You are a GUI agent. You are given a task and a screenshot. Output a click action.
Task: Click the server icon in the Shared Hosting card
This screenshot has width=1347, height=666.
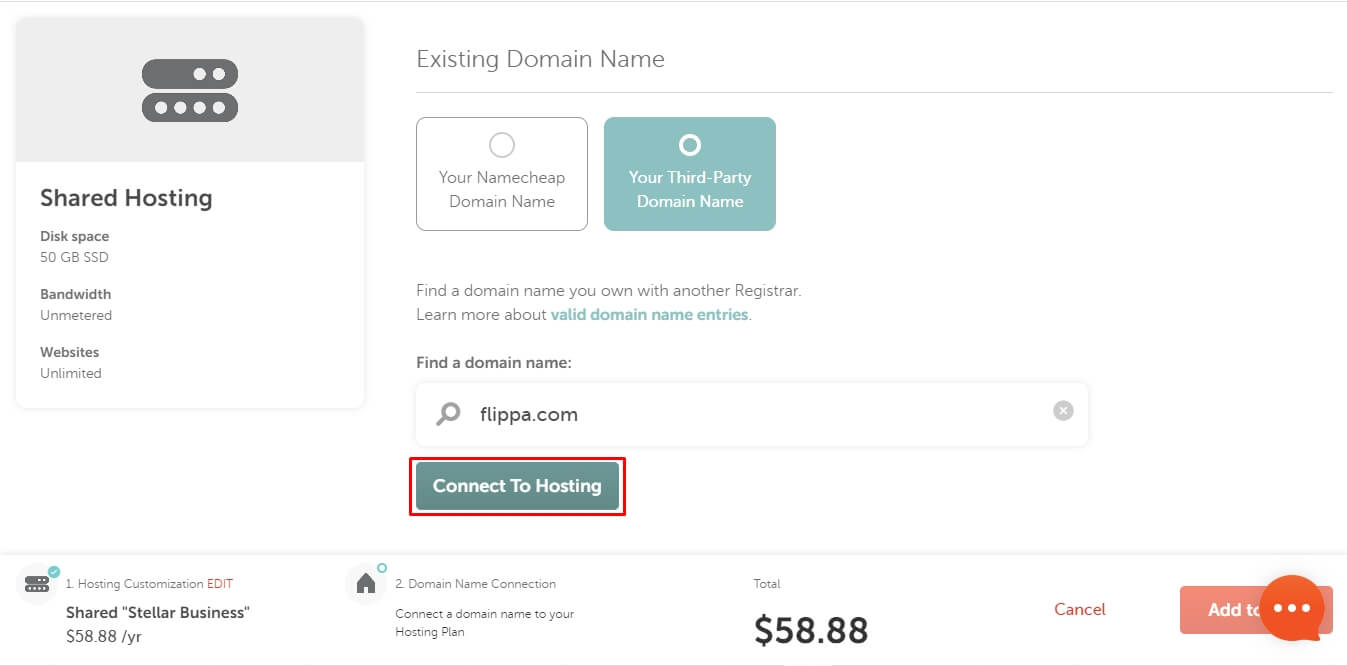(190, 90)
